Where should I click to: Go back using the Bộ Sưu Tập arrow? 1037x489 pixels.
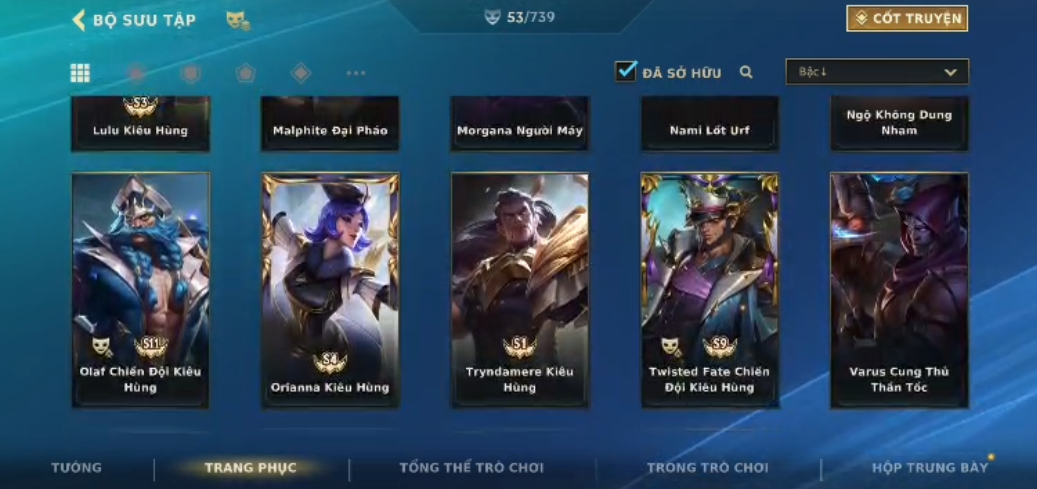tap(79, 20)
